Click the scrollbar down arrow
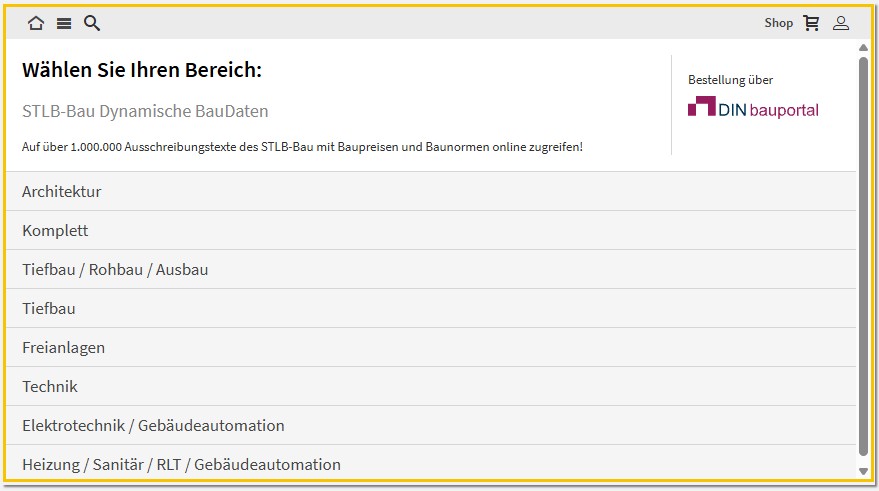This screenshot has height=491, width=879. pos(863,471)
